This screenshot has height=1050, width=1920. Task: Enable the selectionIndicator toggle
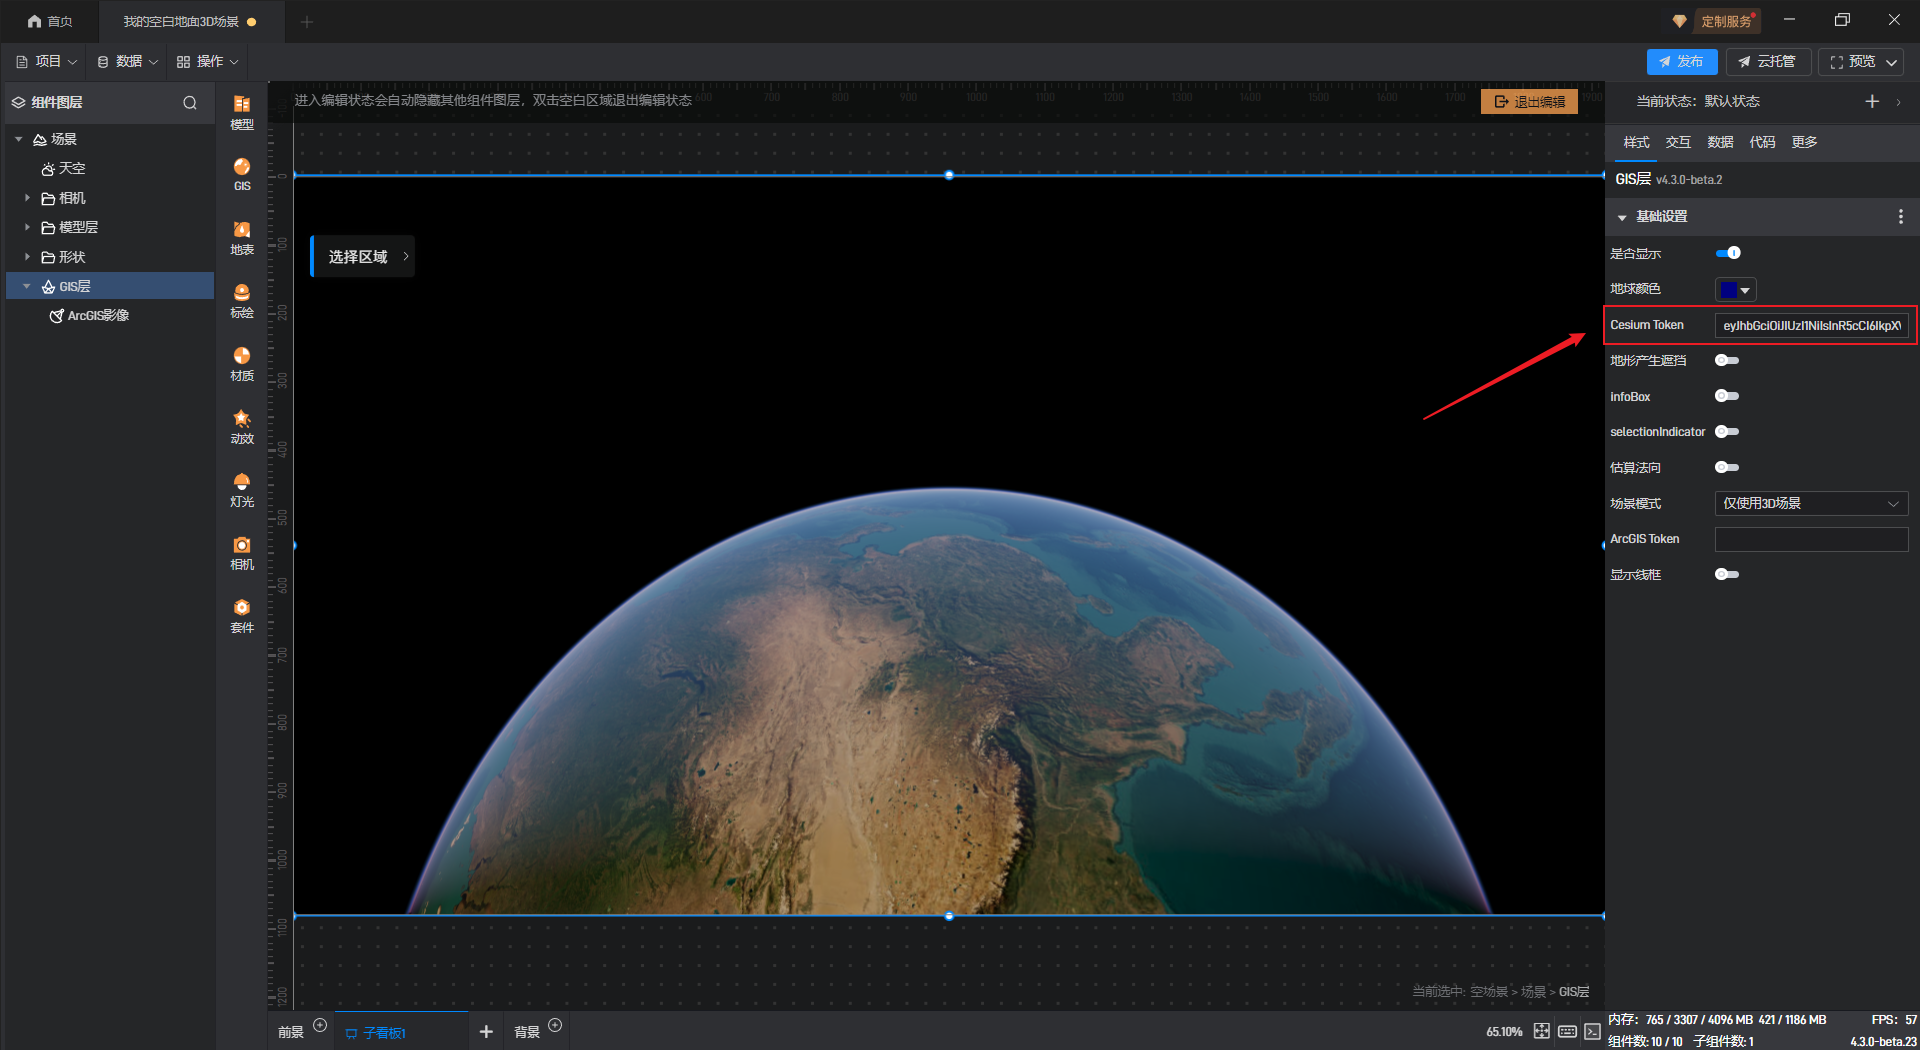[1727, 432]
